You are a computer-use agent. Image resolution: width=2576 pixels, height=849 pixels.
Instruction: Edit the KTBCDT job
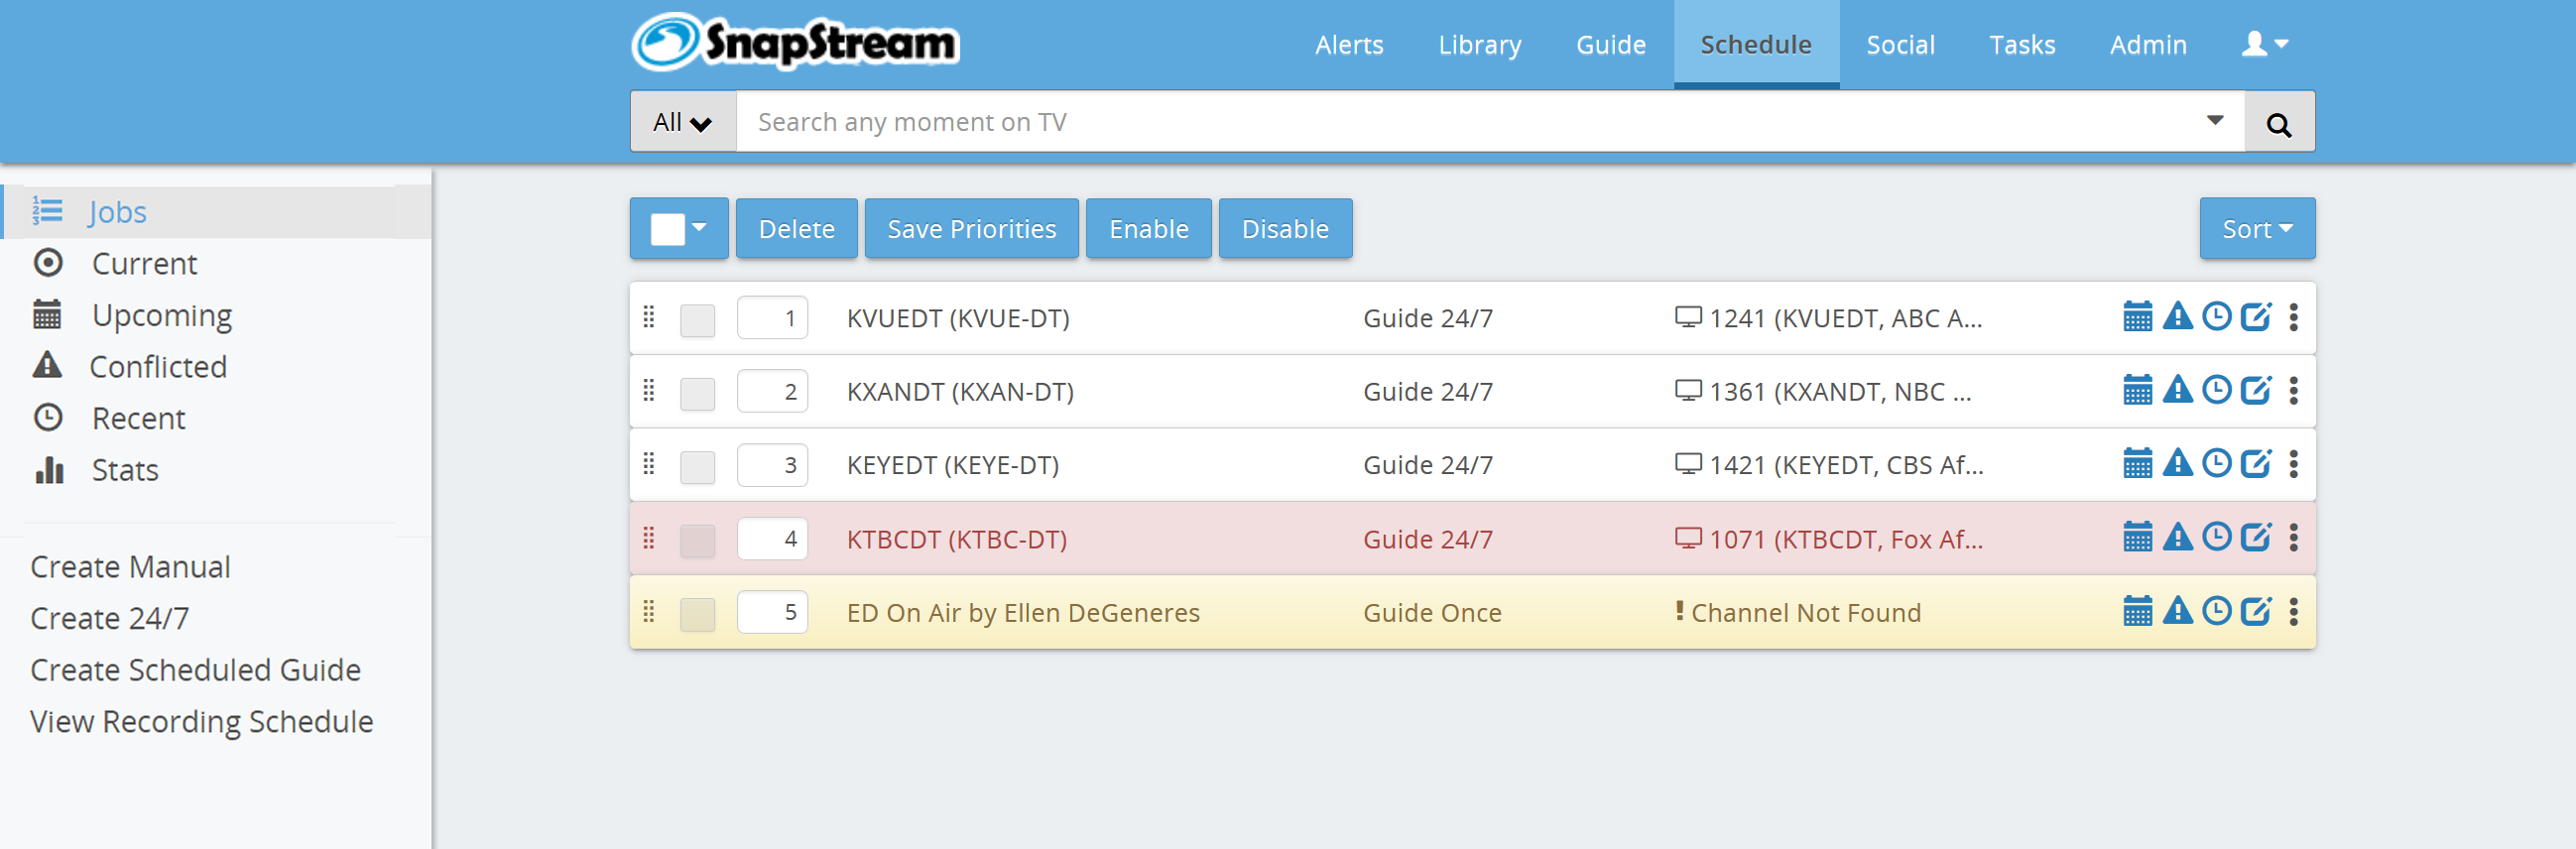coord(2256,537)
